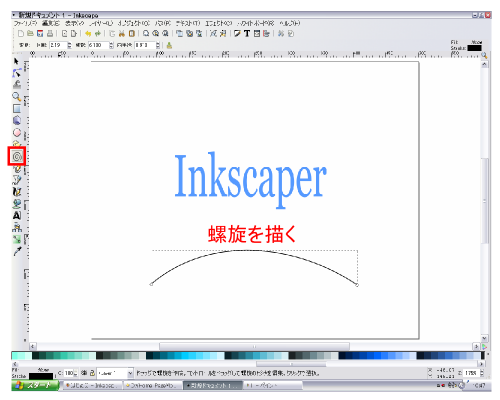This screenshot has height=400, width=500.
Task: Select the Connector tool
Action: tap(17, 228)
